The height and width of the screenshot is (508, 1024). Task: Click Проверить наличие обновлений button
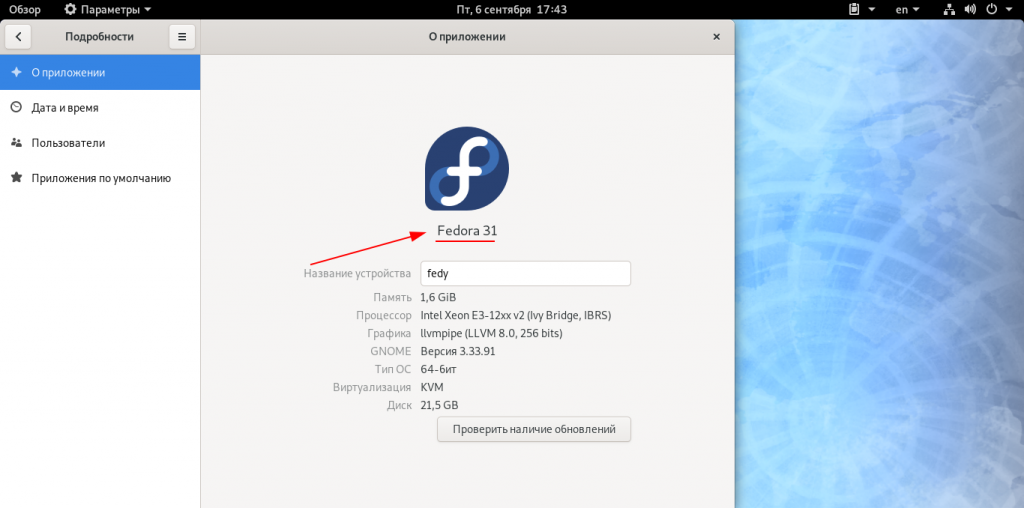click(534, 429)
